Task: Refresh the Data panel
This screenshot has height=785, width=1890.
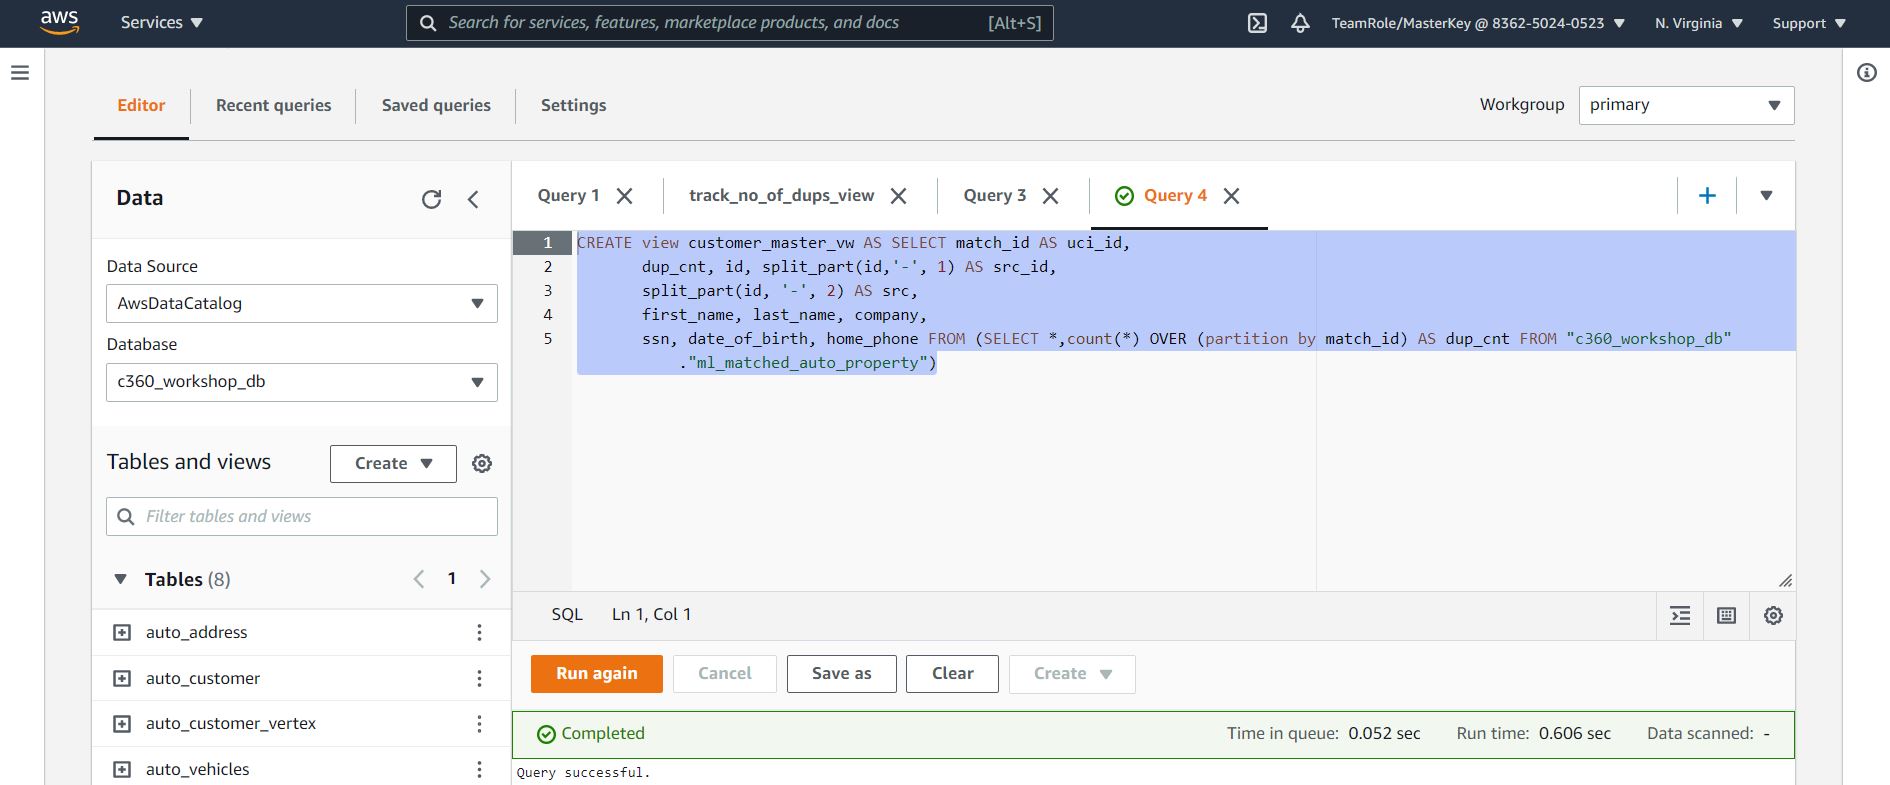Action: tap(431, 199)
